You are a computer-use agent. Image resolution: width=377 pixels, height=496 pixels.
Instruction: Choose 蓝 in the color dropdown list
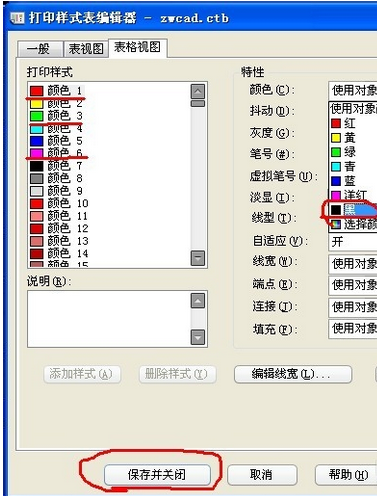[353, 181]
